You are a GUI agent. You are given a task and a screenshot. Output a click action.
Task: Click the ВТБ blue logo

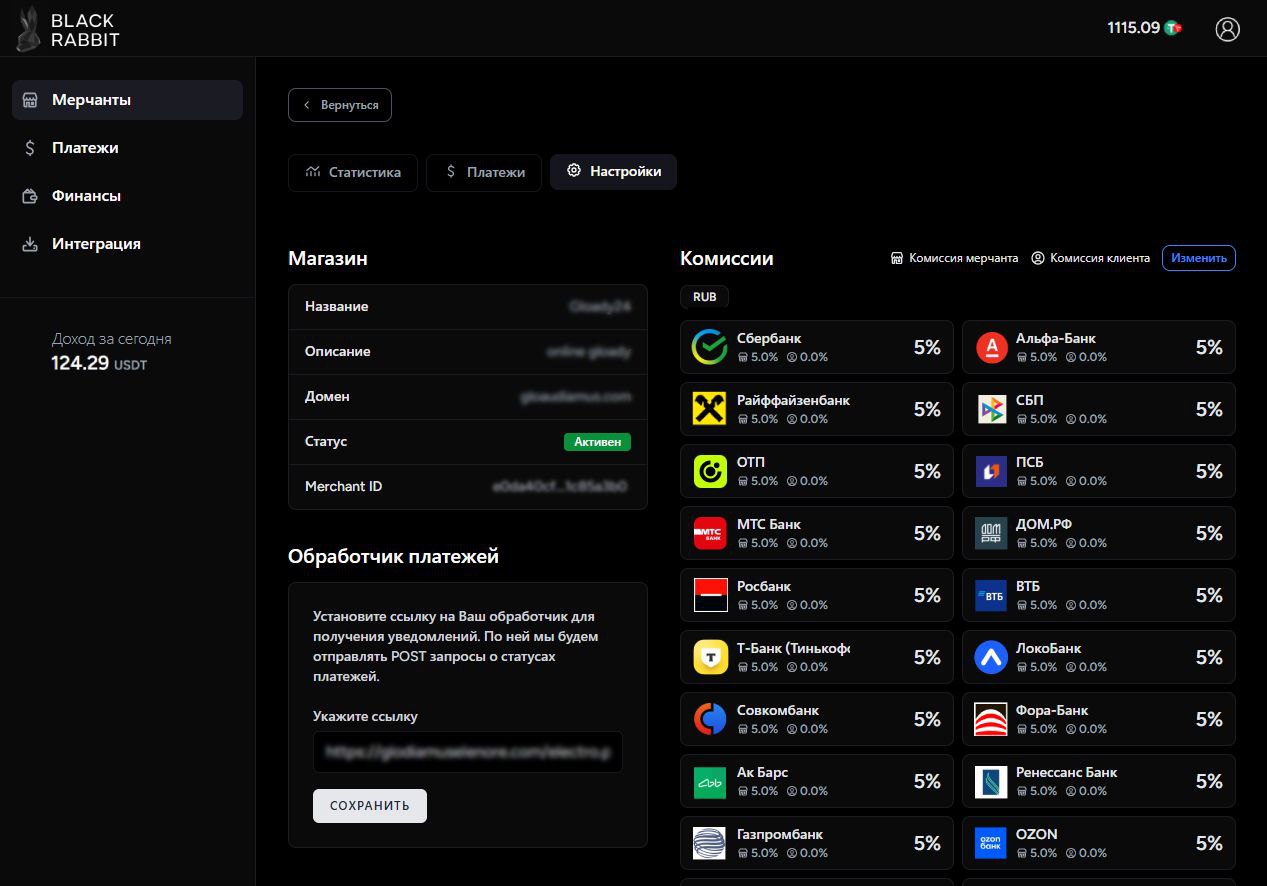pyautogui.click(x=991, y=595)
